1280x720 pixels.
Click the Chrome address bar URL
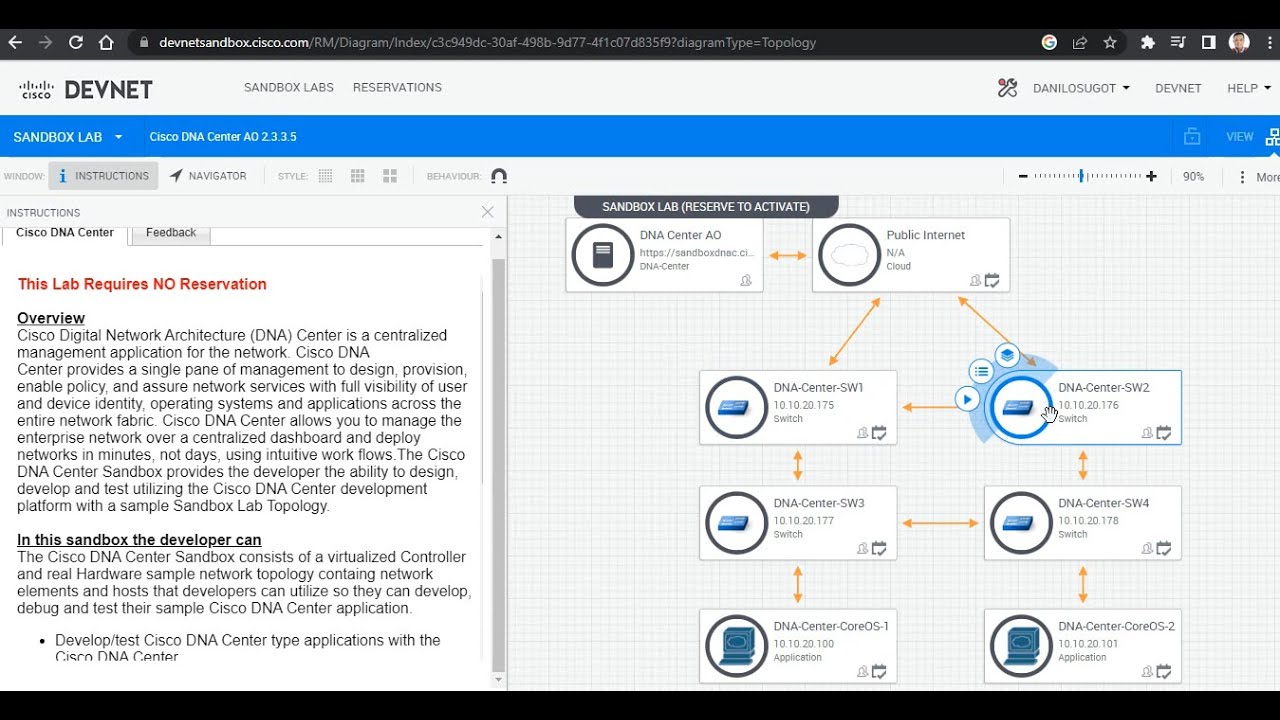point(487,43)
